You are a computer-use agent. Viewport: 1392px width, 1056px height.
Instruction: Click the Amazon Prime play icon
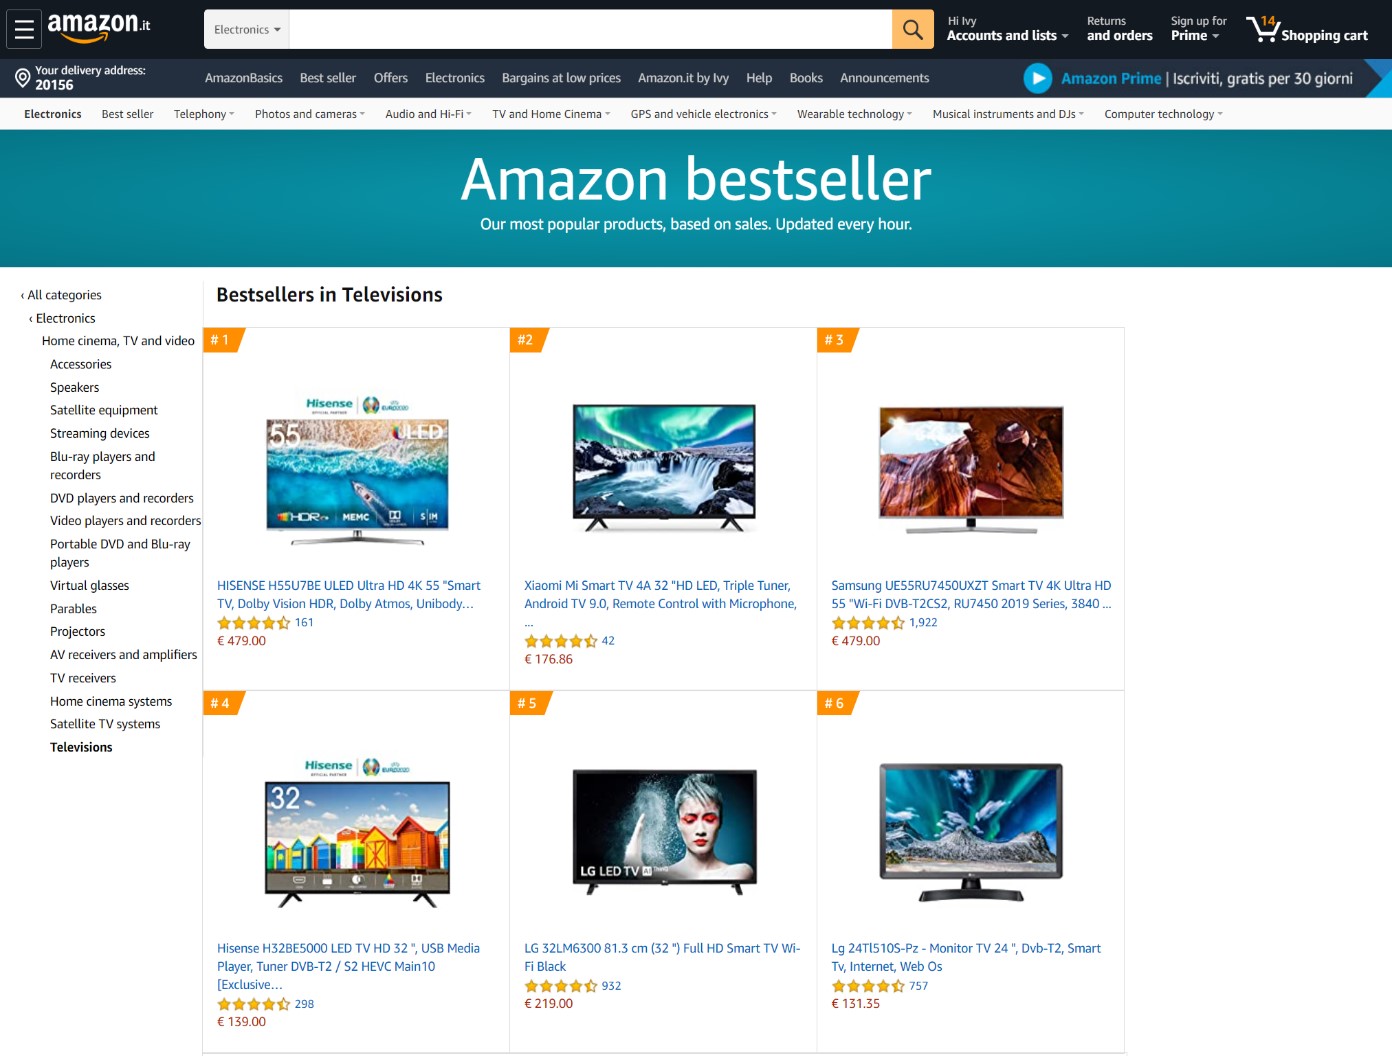1038,78
